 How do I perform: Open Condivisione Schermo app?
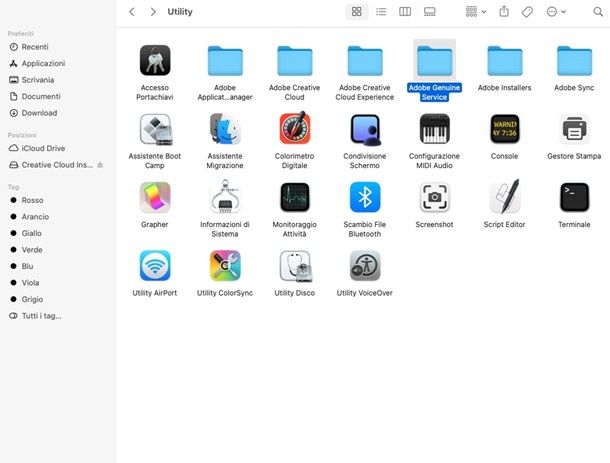coord(365,129)
